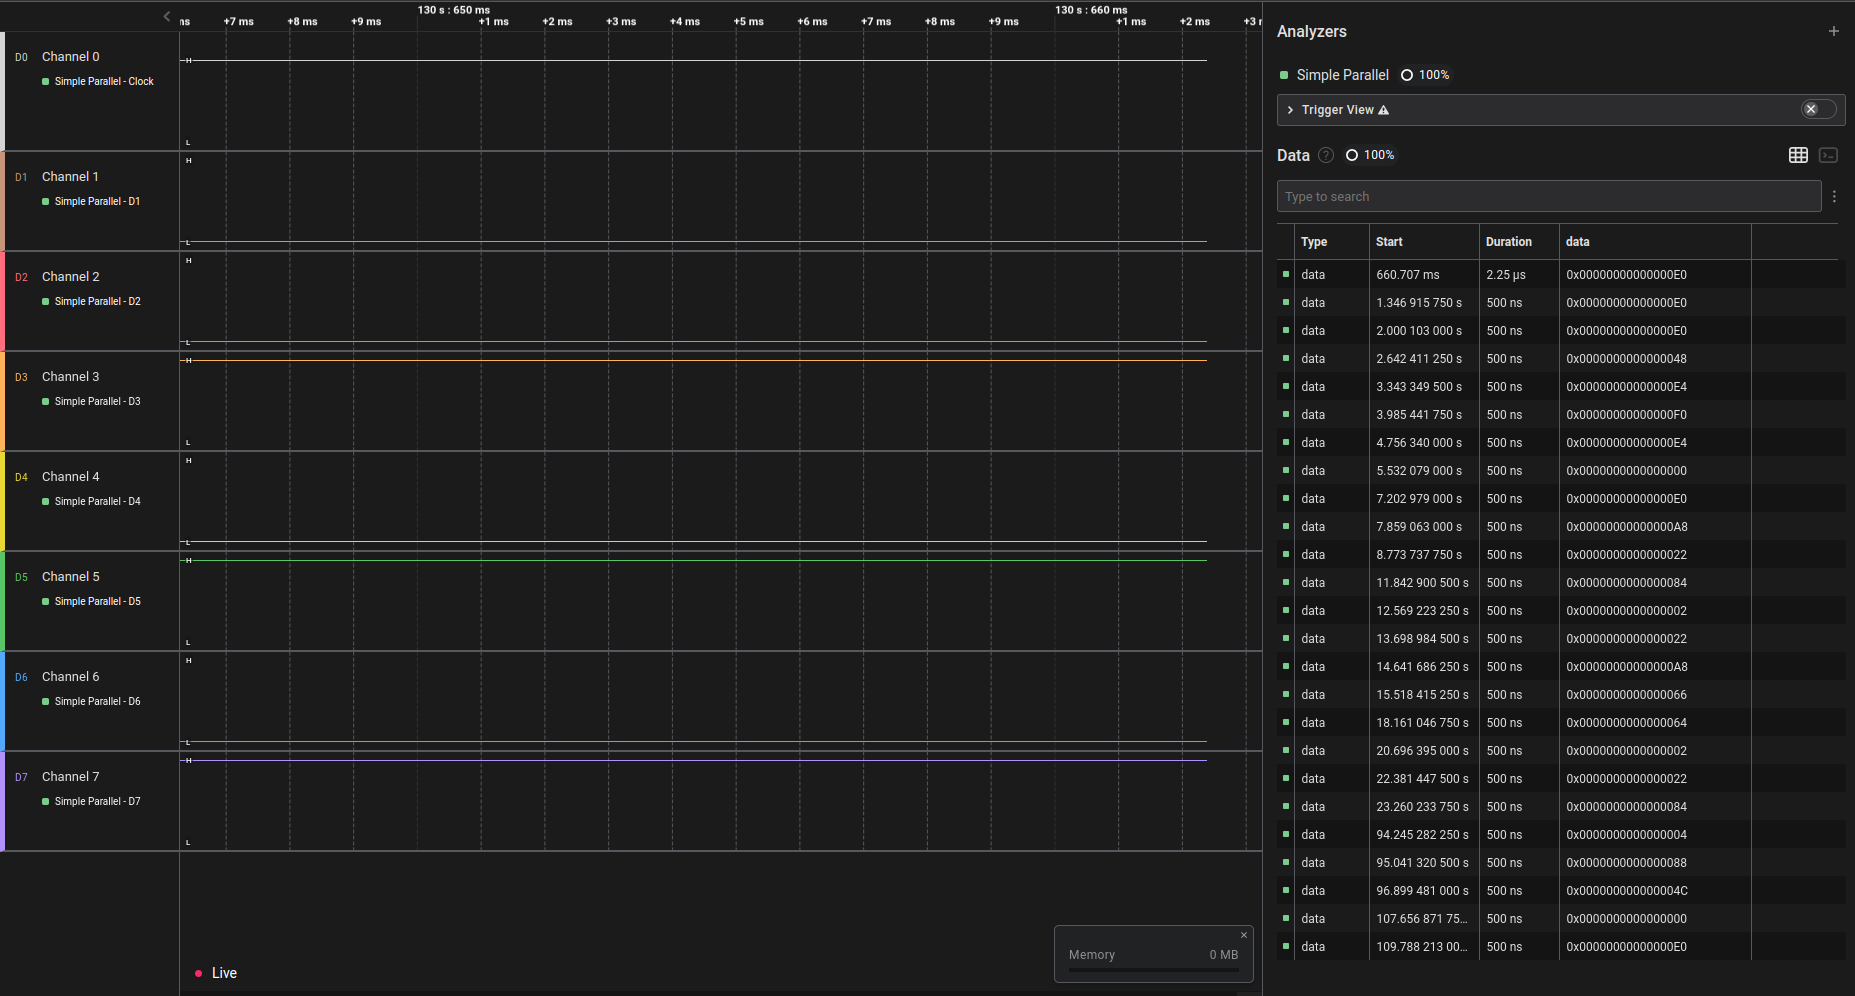Open the Data help question mark icon
Screen dimensions: 1855x996
click(1326, 155)
